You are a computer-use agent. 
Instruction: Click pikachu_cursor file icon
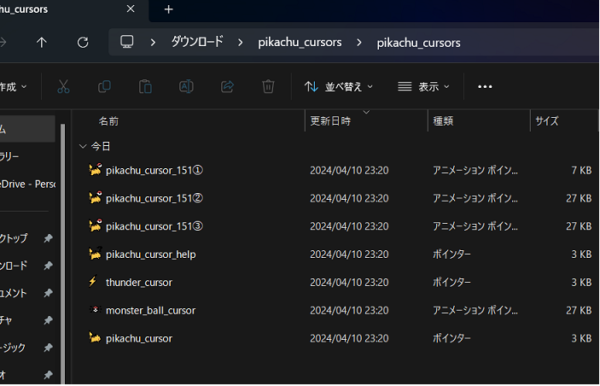(x=95, y=338)
